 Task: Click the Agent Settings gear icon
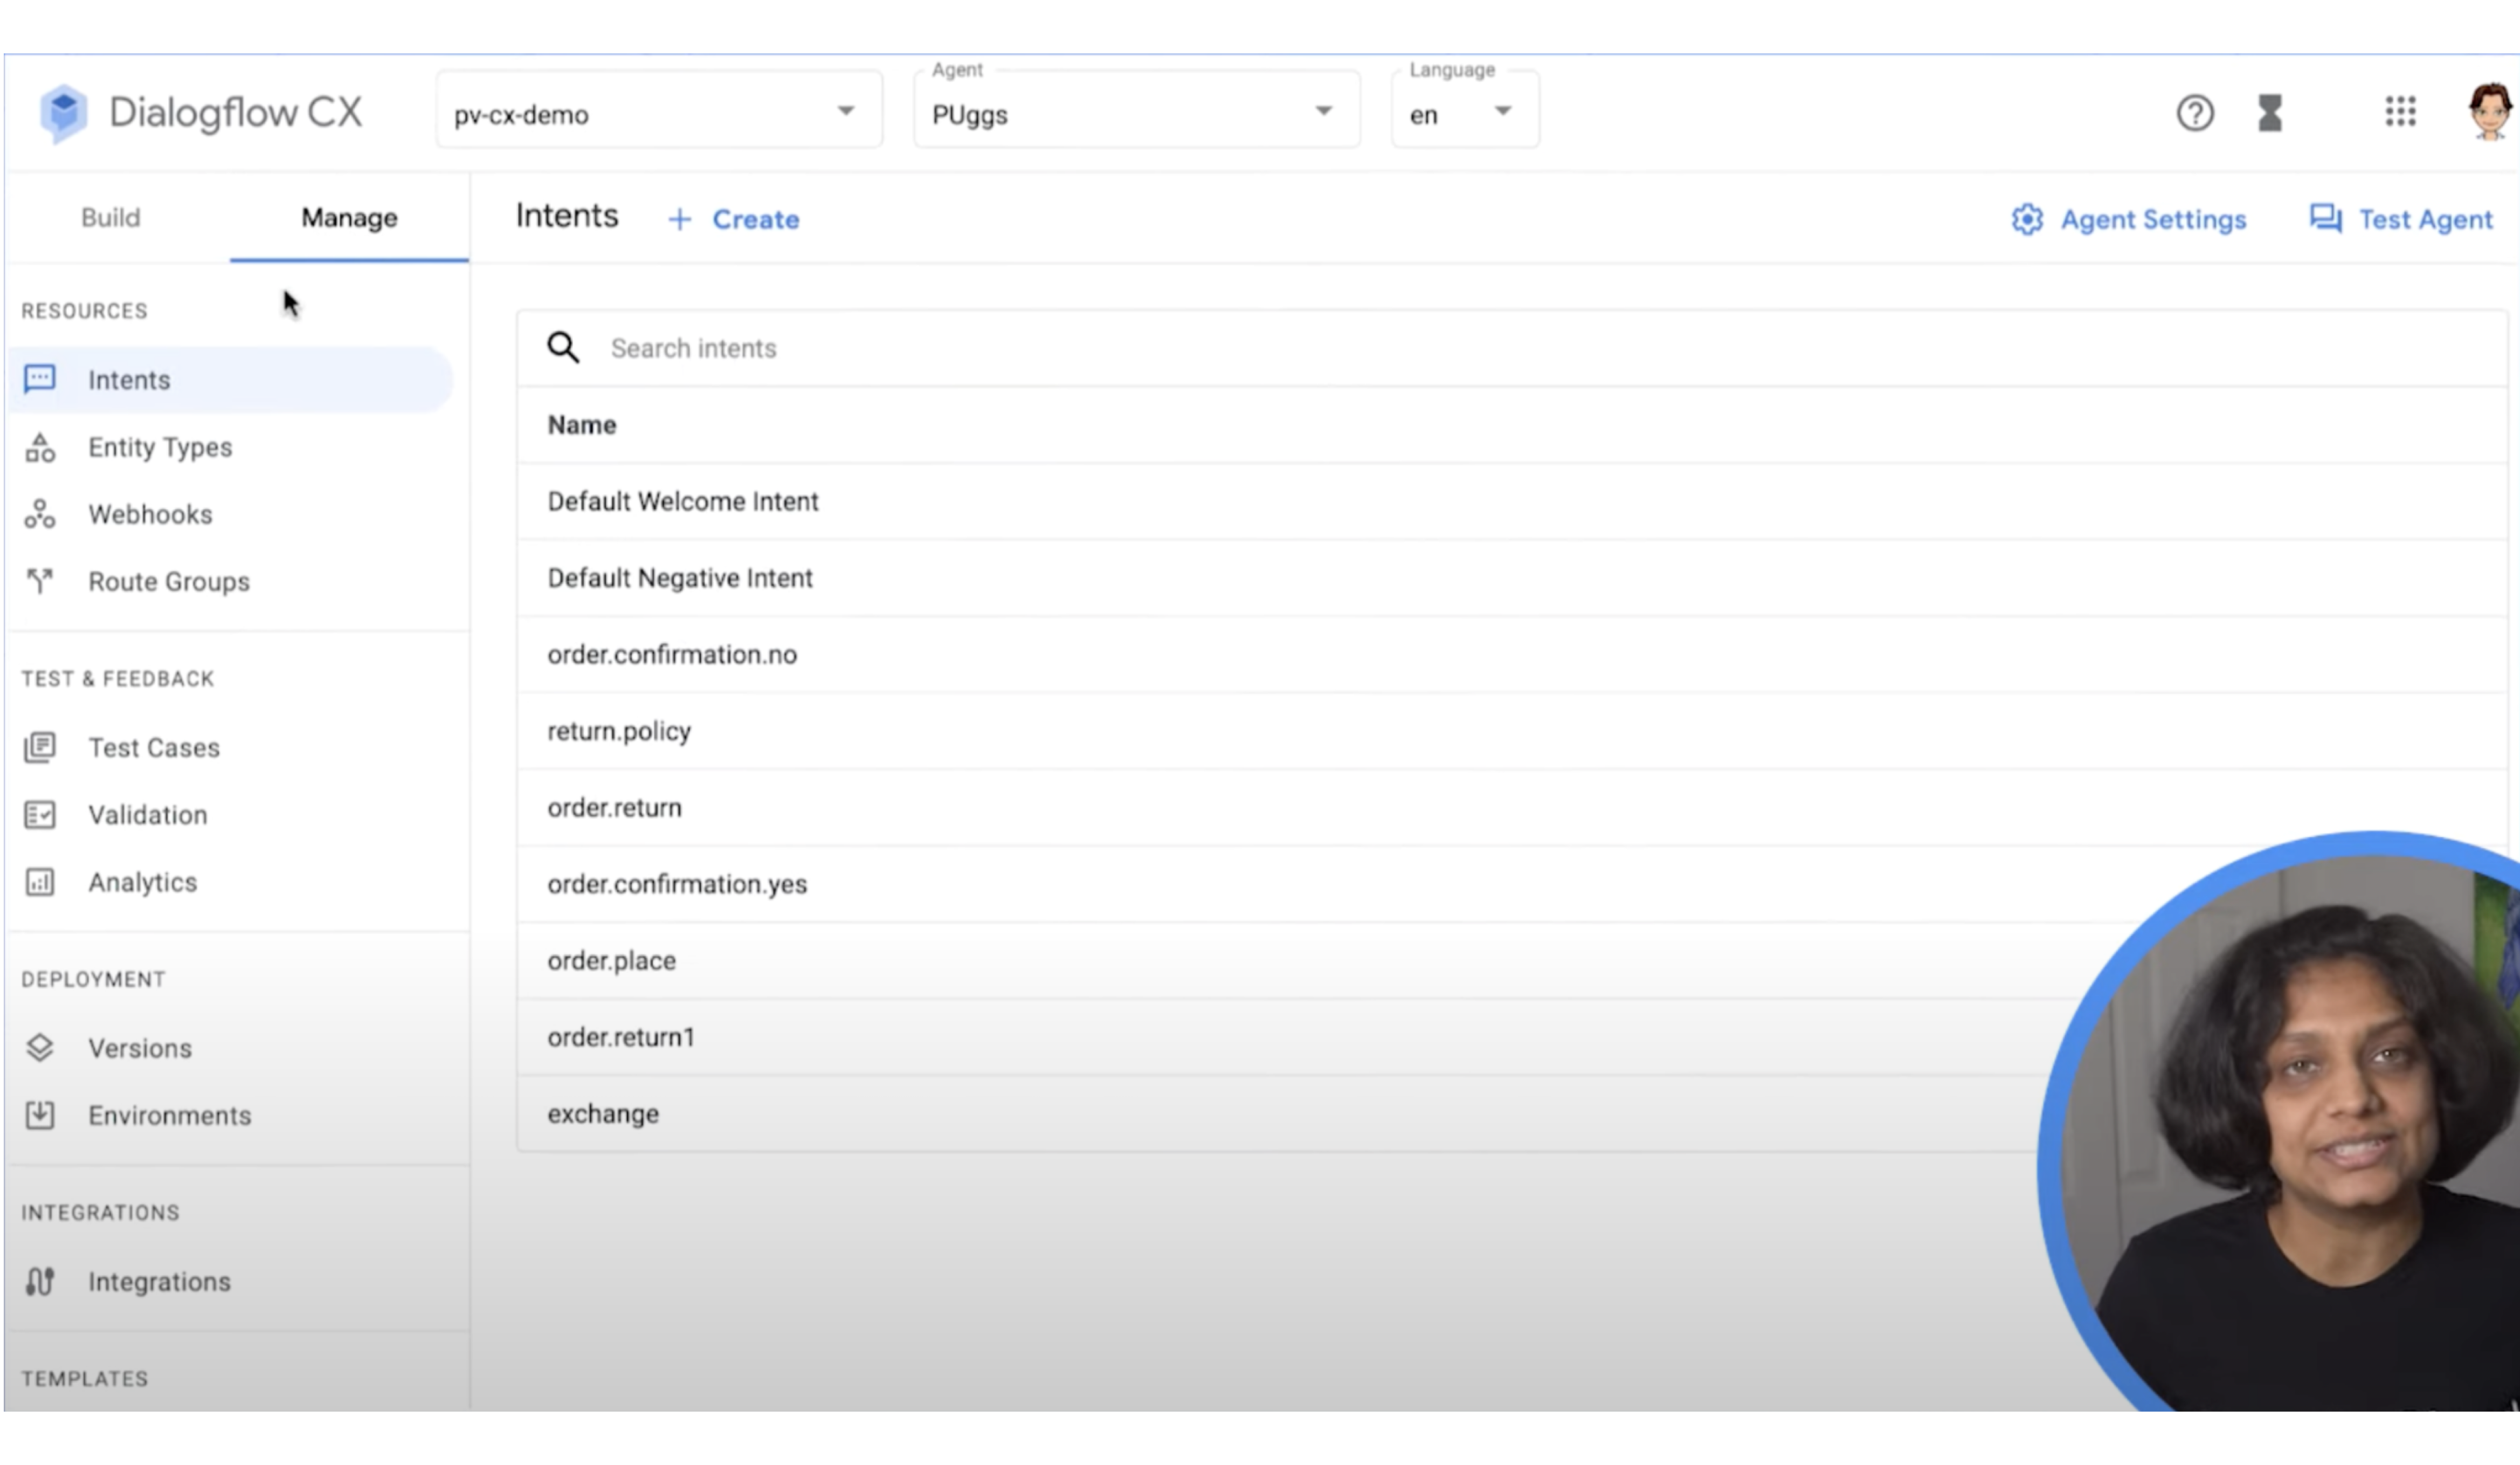[2027, 219]
